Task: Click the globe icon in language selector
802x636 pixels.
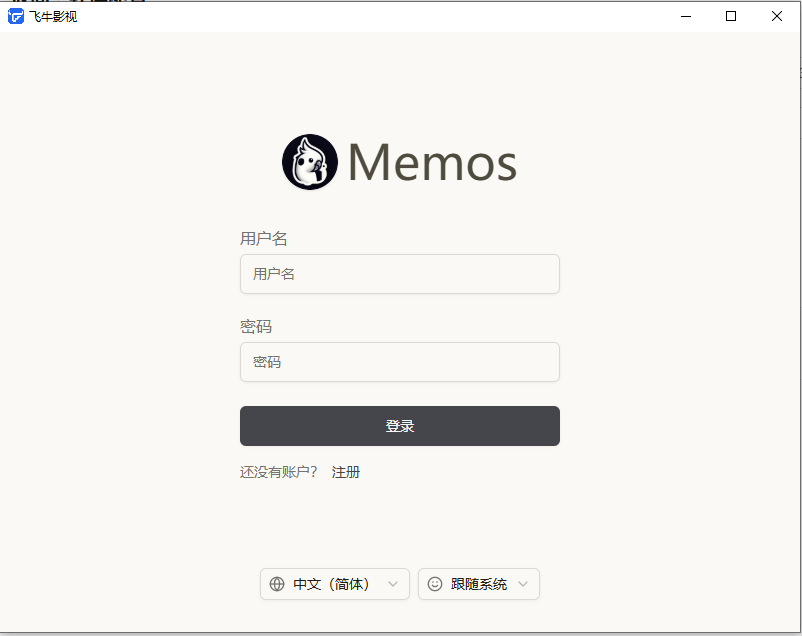Action: (277, 584)
